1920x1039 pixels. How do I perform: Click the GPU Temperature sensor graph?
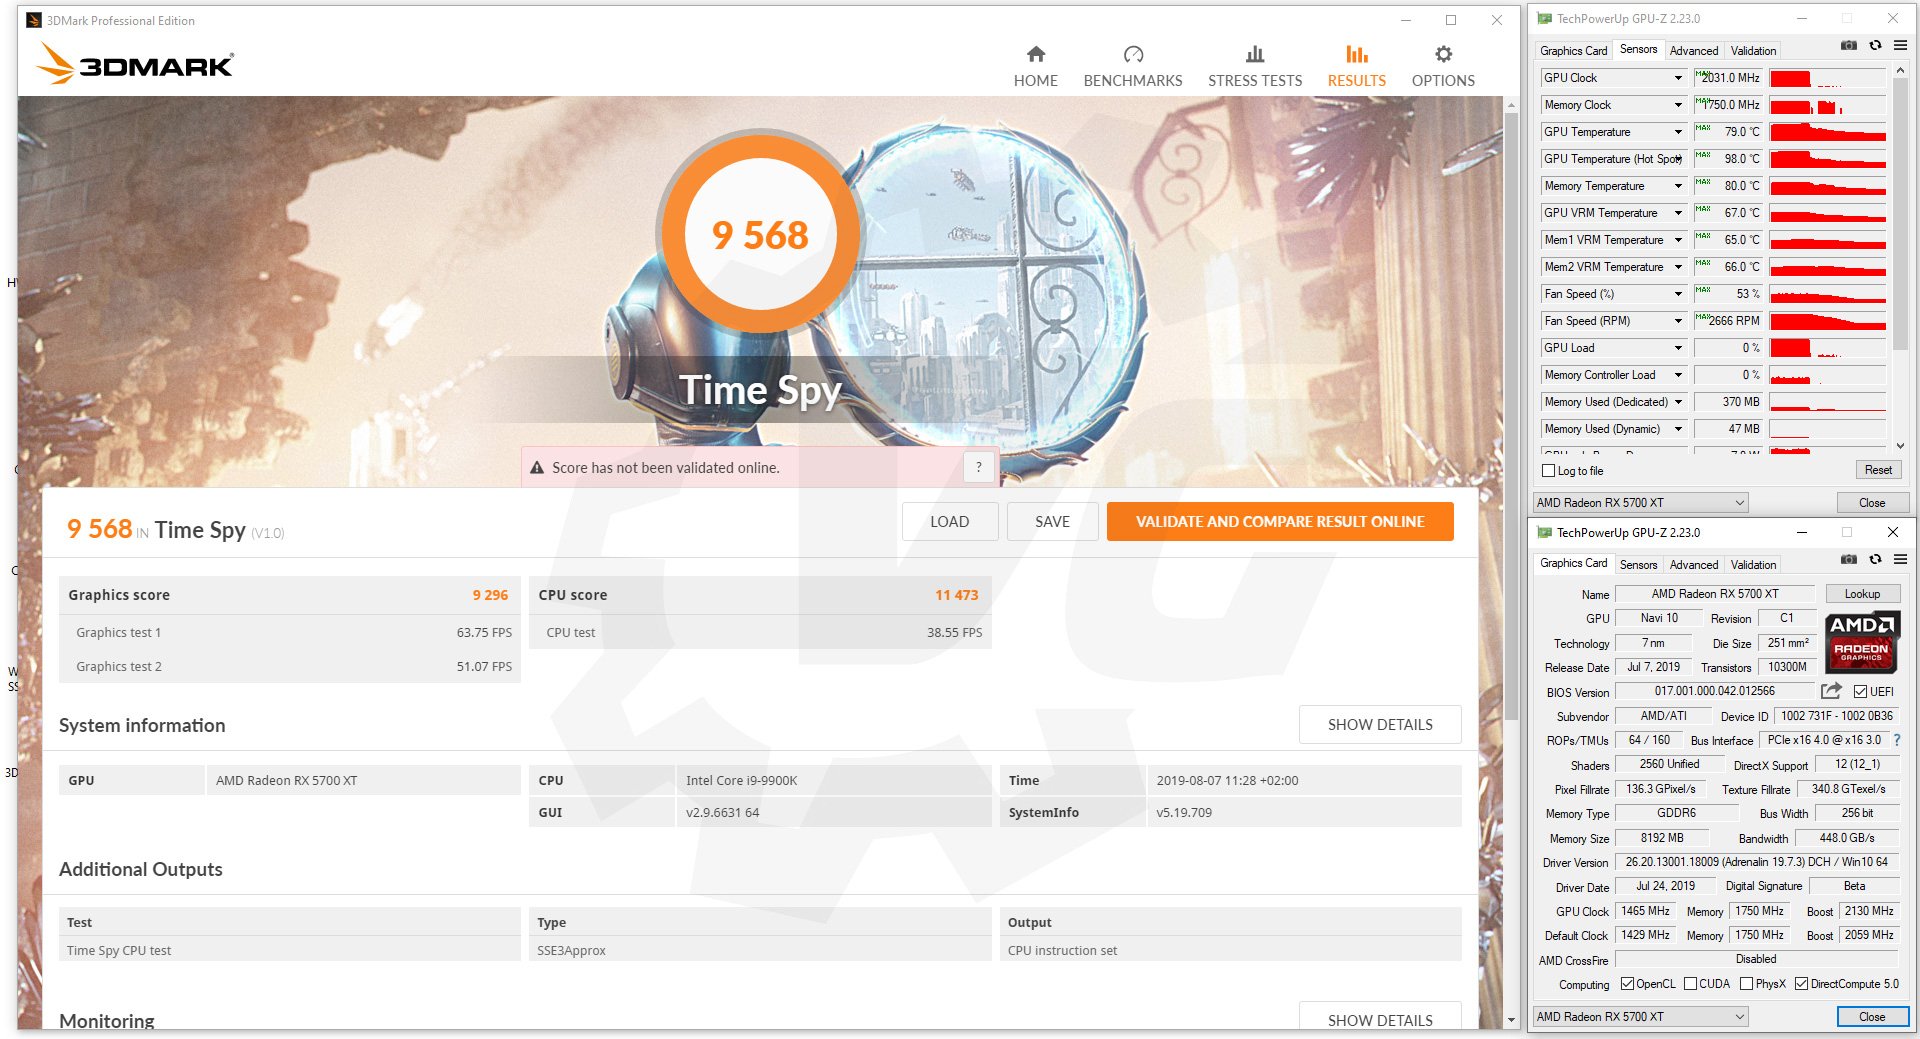[1827, 132]
